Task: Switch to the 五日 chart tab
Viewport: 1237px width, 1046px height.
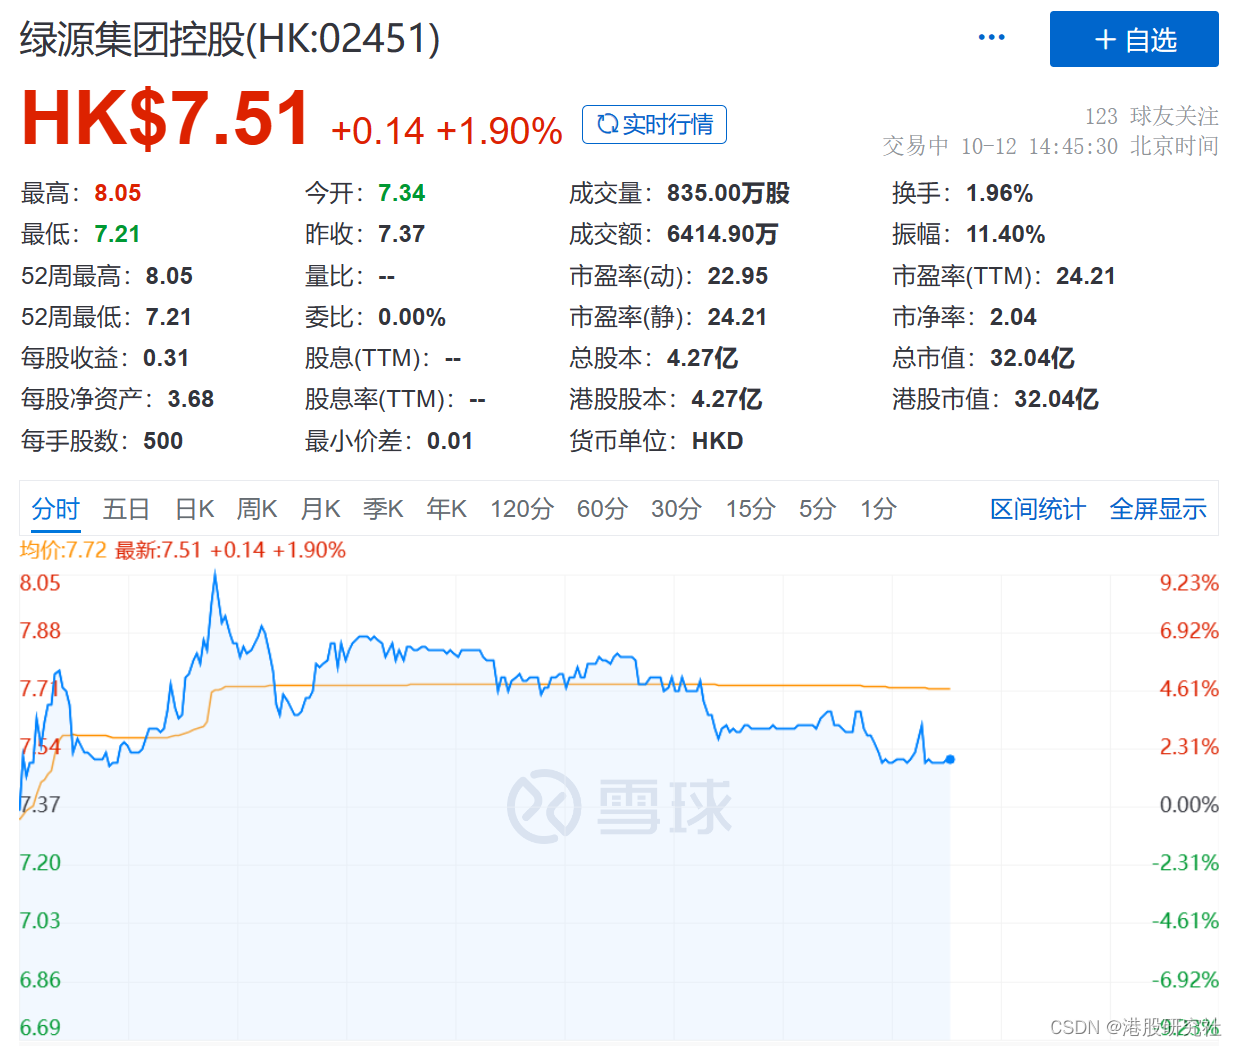Action: click(x=126, y=509)
